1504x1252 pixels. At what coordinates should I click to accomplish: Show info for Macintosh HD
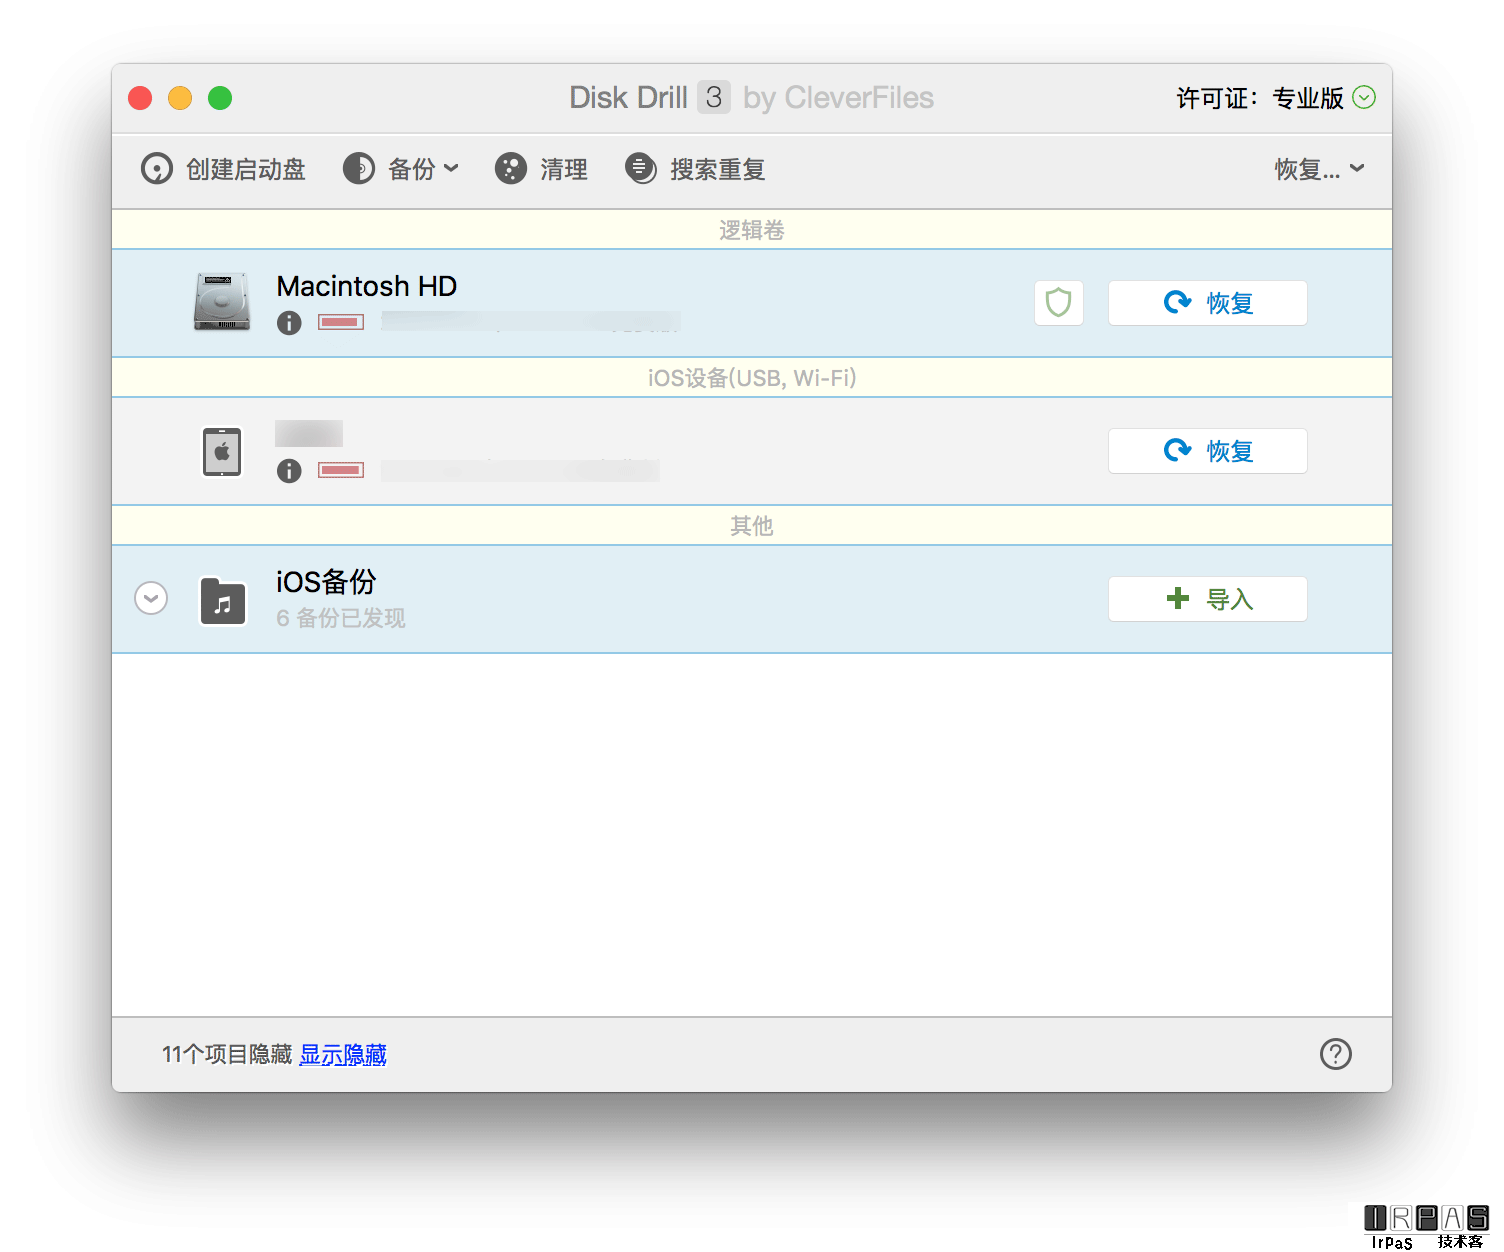click(x=289, y=323)
